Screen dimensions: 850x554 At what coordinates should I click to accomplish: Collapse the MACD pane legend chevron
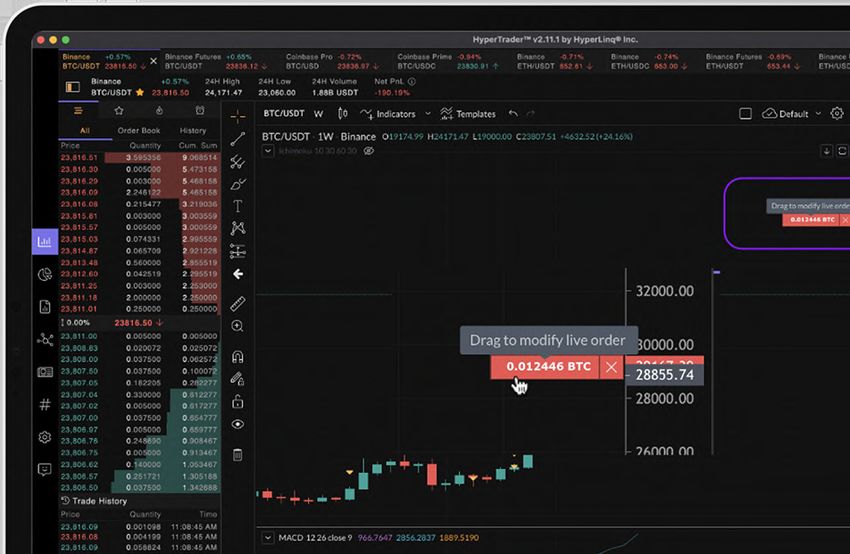coord(268,538)
